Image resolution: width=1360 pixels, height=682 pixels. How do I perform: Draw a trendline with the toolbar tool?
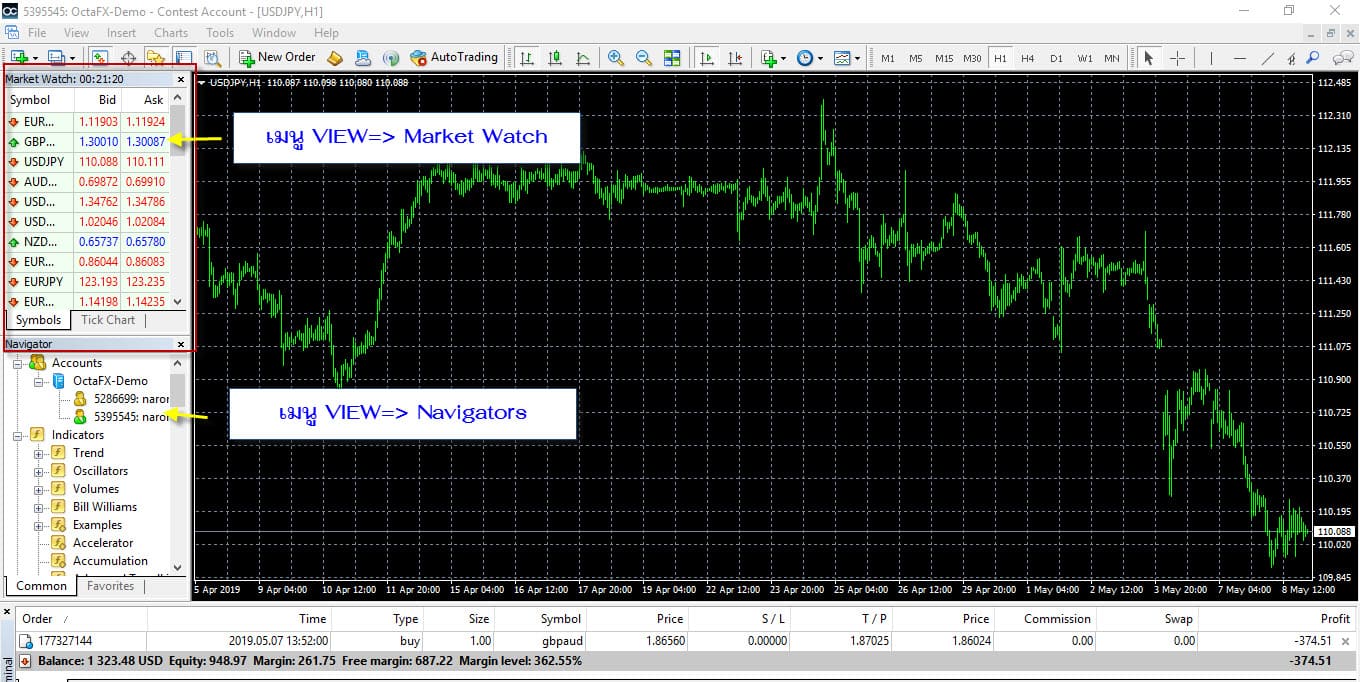tap(1268, 58)
